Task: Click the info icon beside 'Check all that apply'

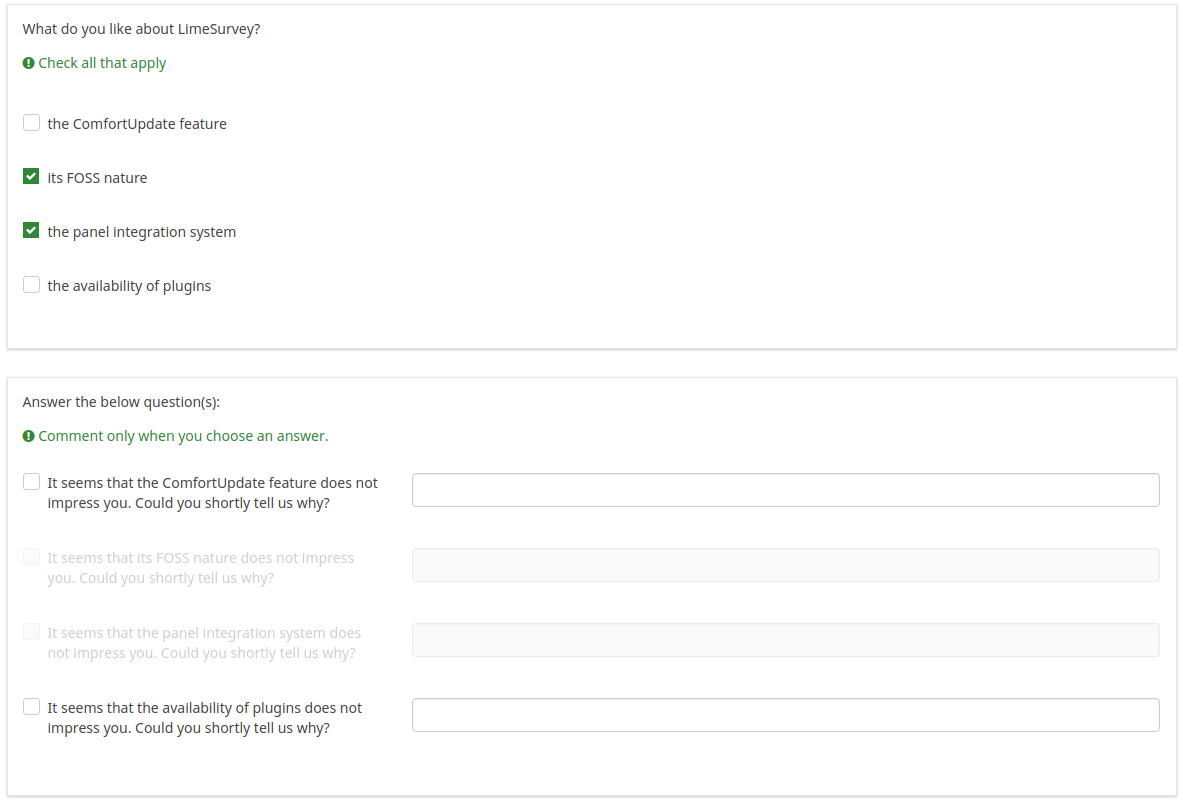Action: 28,63
